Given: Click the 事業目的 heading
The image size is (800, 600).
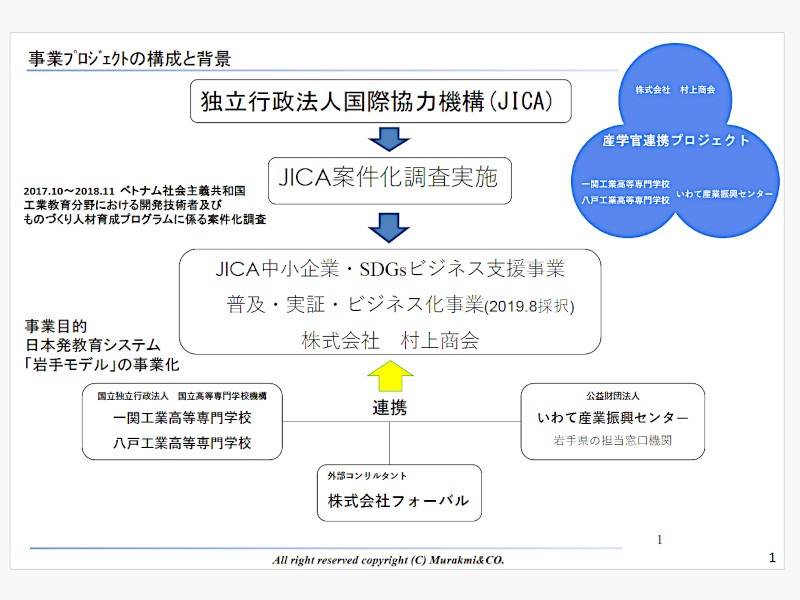Looking at the screenshot, I should click(56, 326).
